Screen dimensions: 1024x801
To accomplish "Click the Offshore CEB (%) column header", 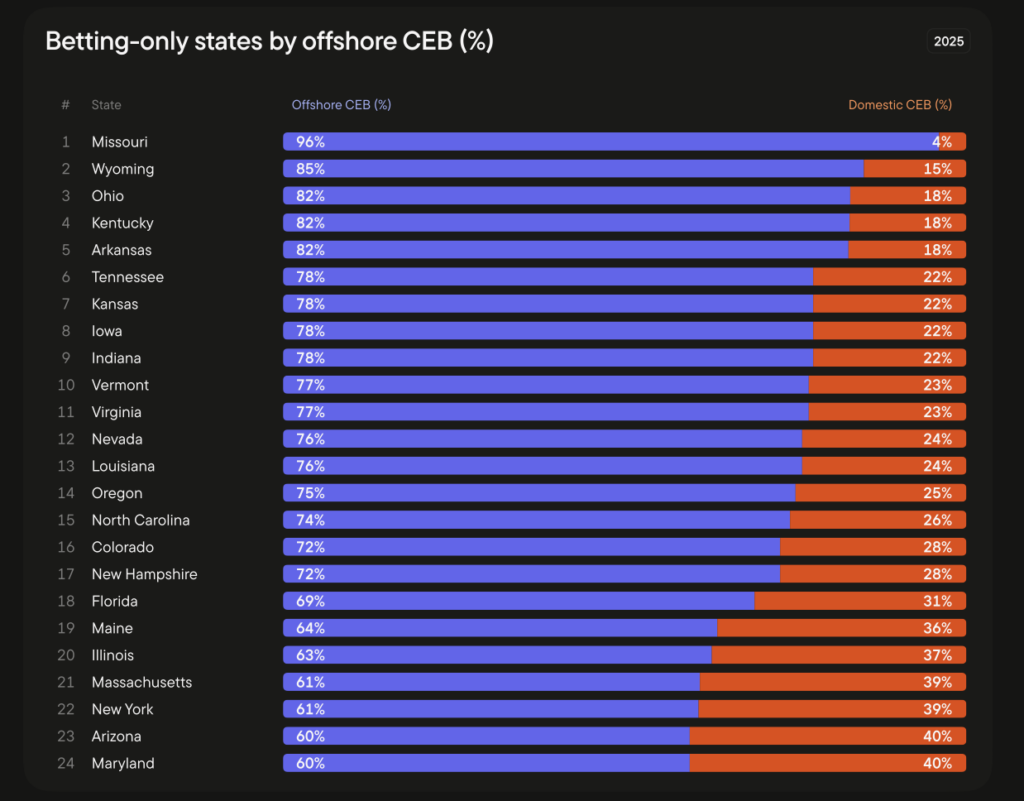I will (341, 105).
